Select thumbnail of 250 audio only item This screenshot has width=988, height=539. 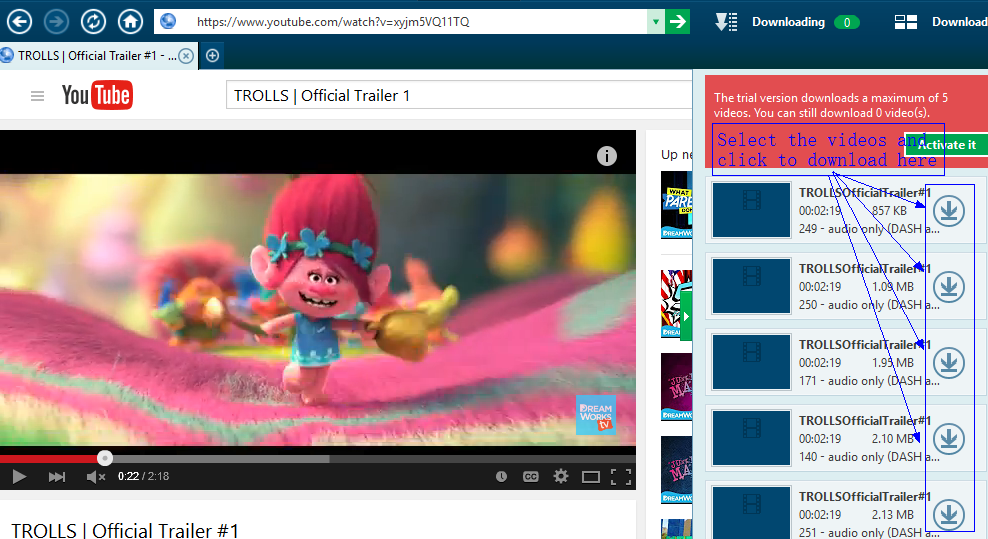(752, 286)
